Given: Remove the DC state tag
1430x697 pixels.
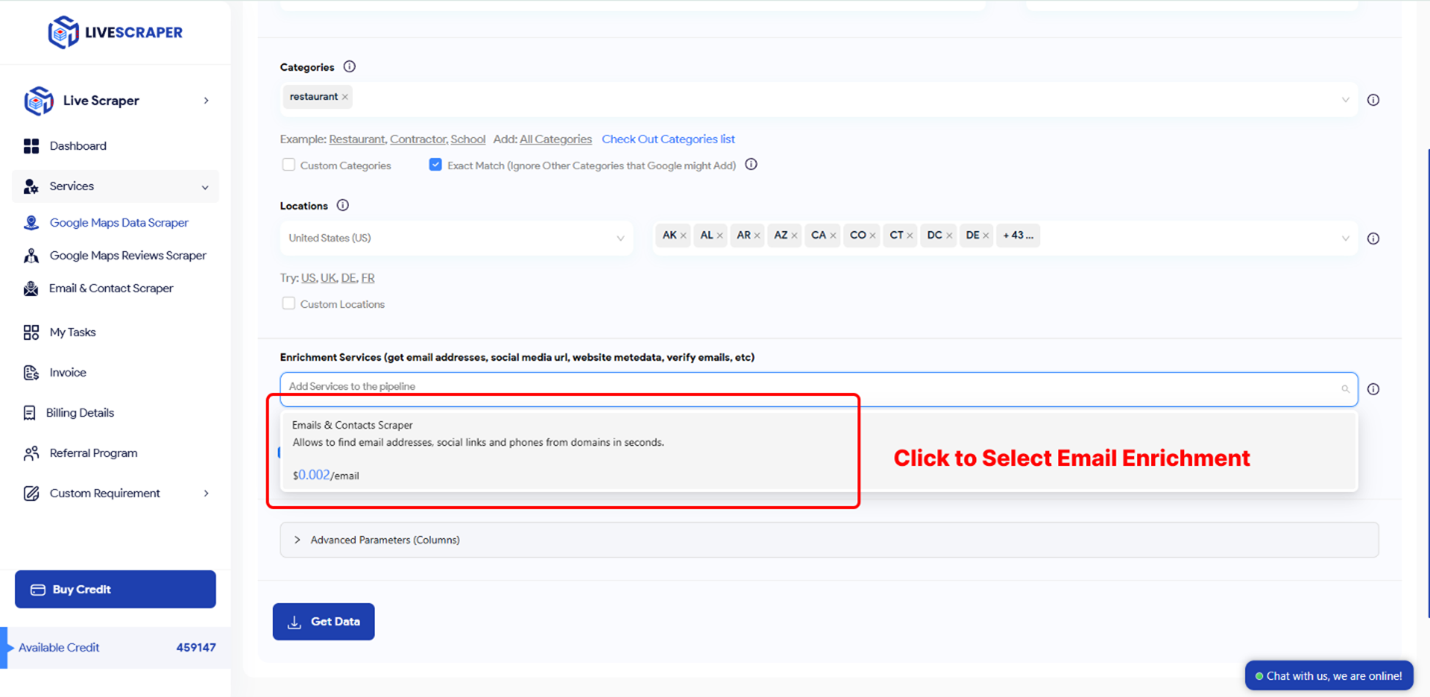Looking at the screenshot, I should (x=949, y=236).
